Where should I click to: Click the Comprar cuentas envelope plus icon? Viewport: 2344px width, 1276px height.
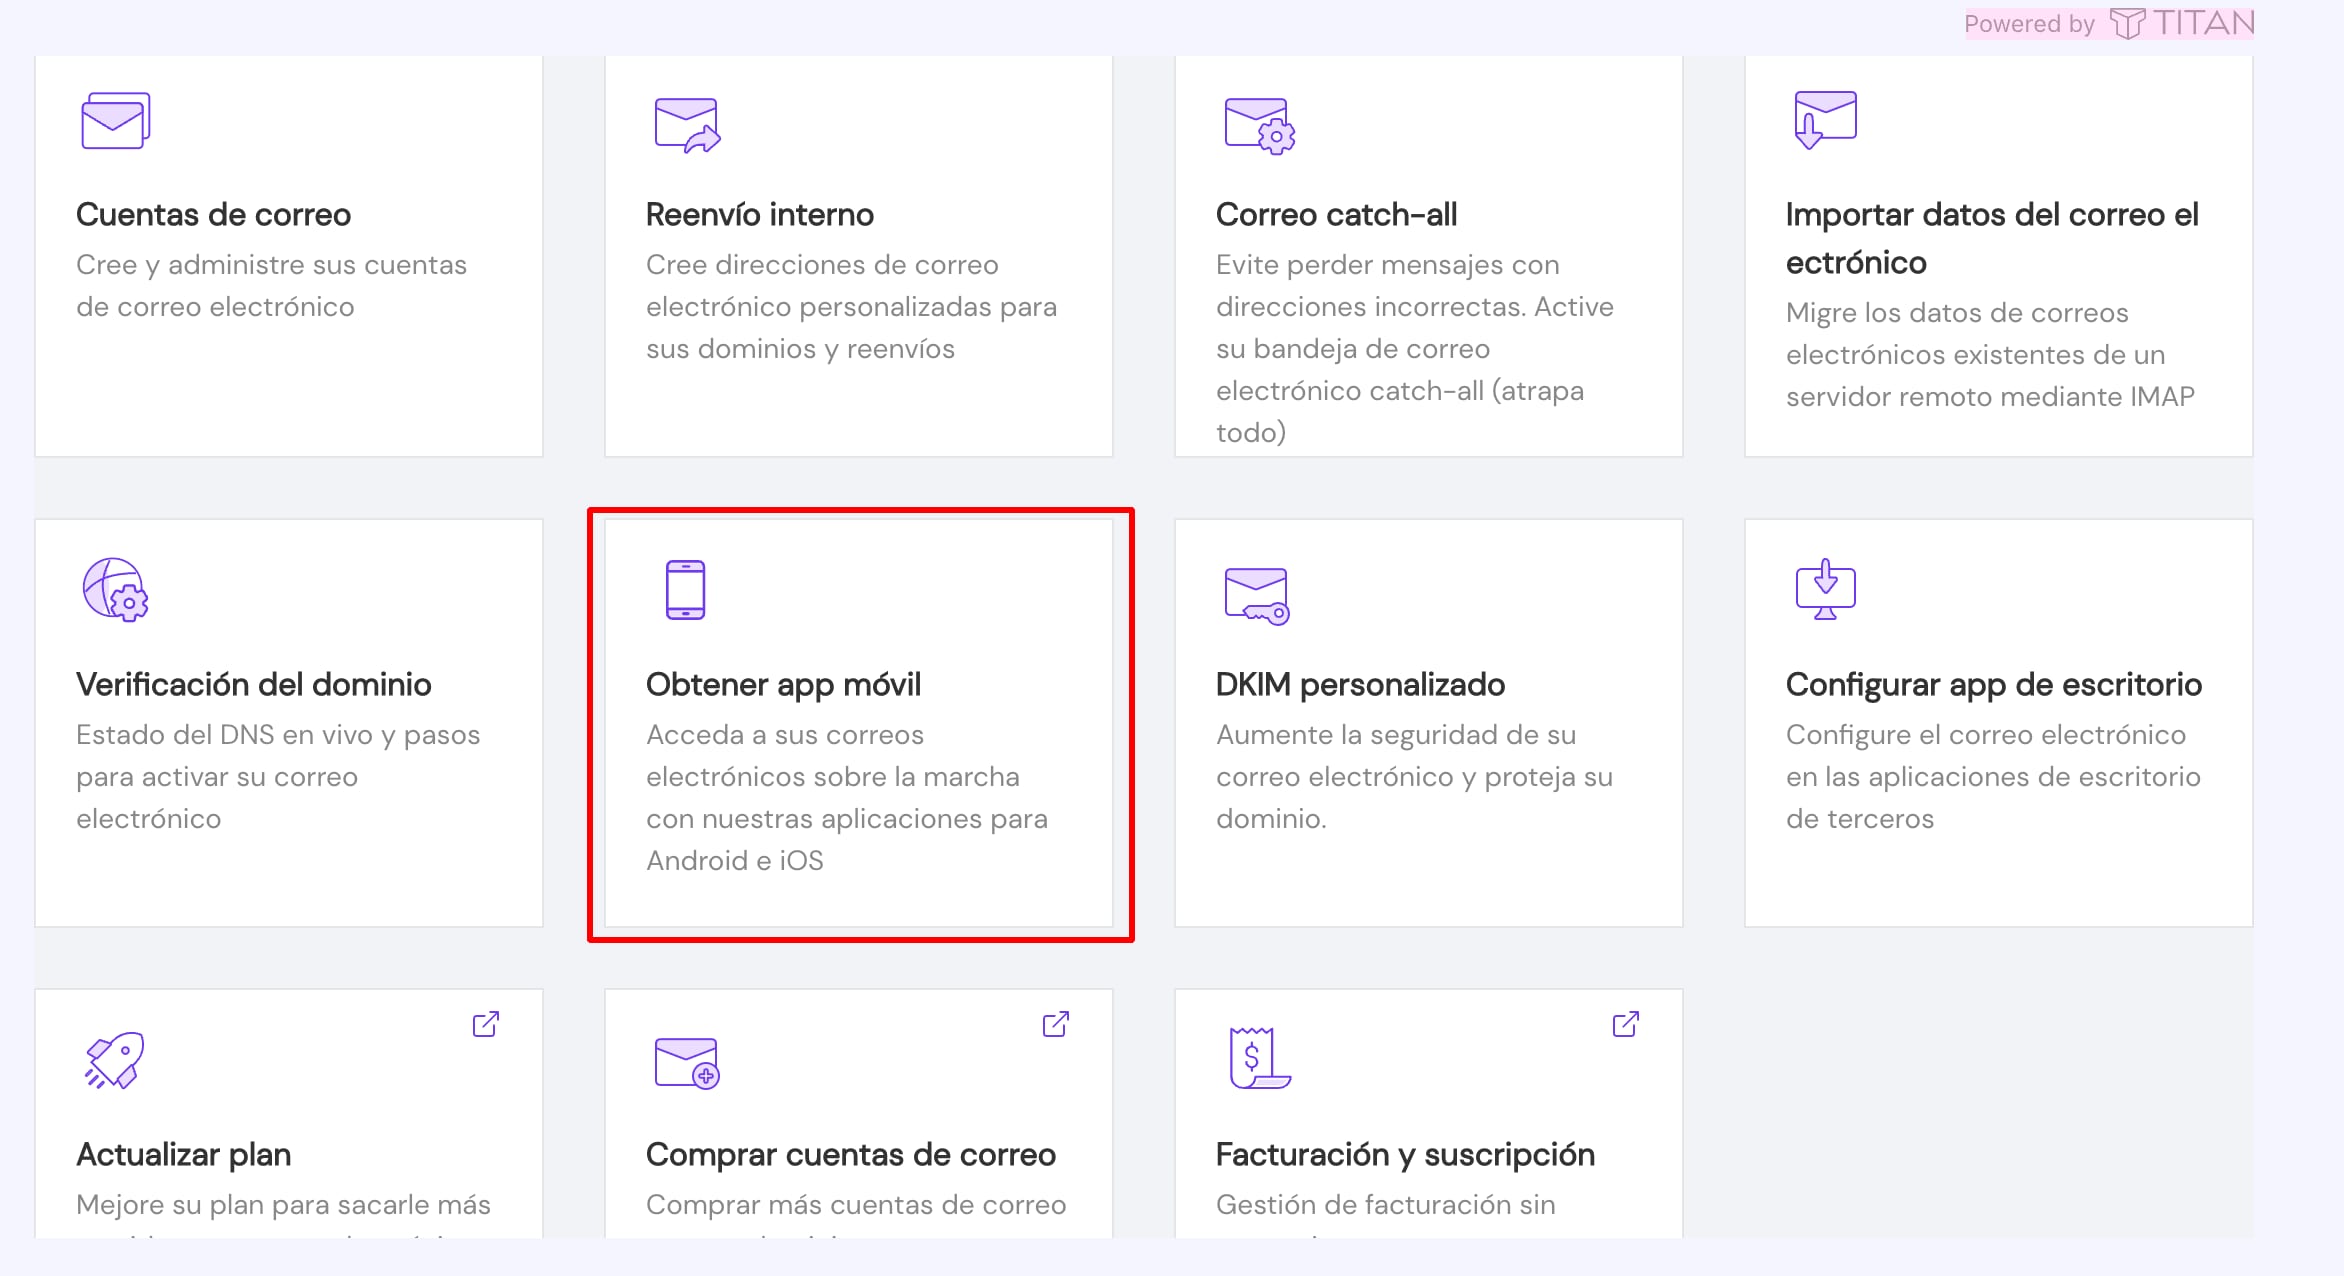687,1063
